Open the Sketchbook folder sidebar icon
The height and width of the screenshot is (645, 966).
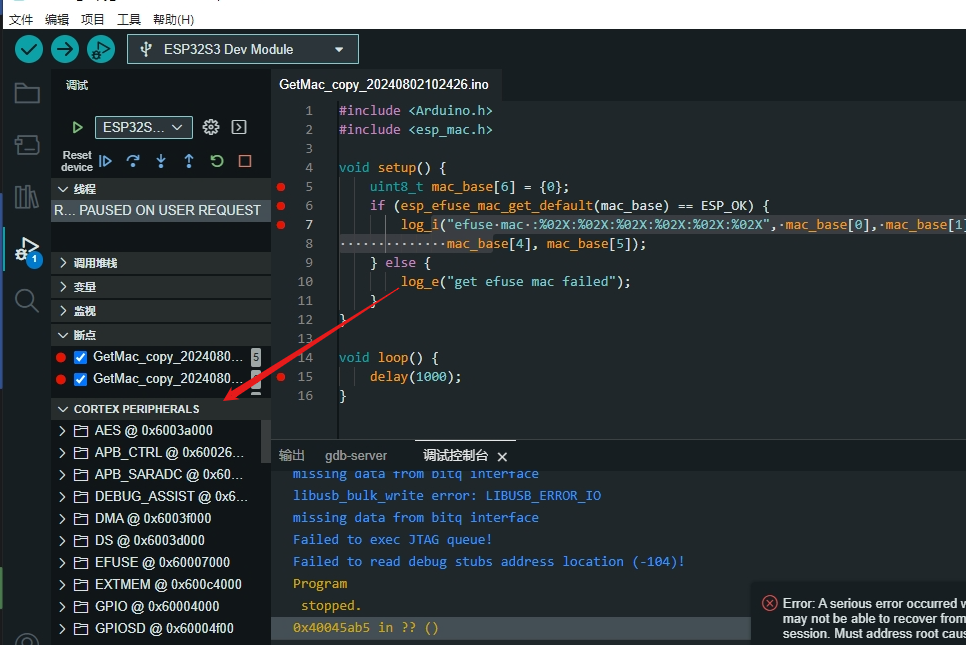(x=26, y=94)
